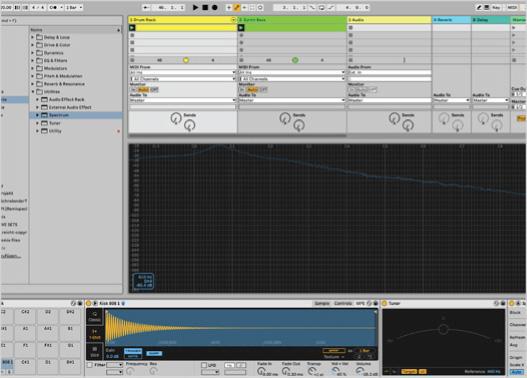Expand the Modulators folder
The height and width of the screenshot is (378, 527).
[33, 68]
